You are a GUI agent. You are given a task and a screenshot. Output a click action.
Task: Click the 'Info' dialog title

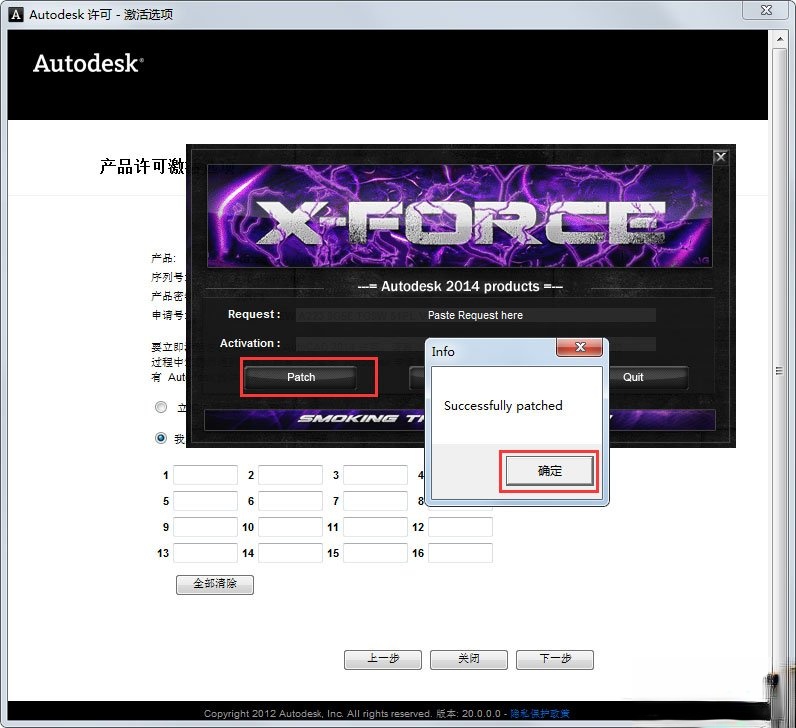(x=443, y=351)
